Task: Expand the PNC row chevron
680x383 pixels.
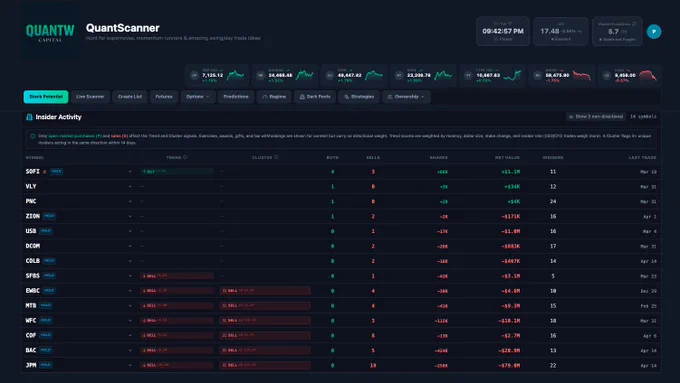Action: [130, 201]
